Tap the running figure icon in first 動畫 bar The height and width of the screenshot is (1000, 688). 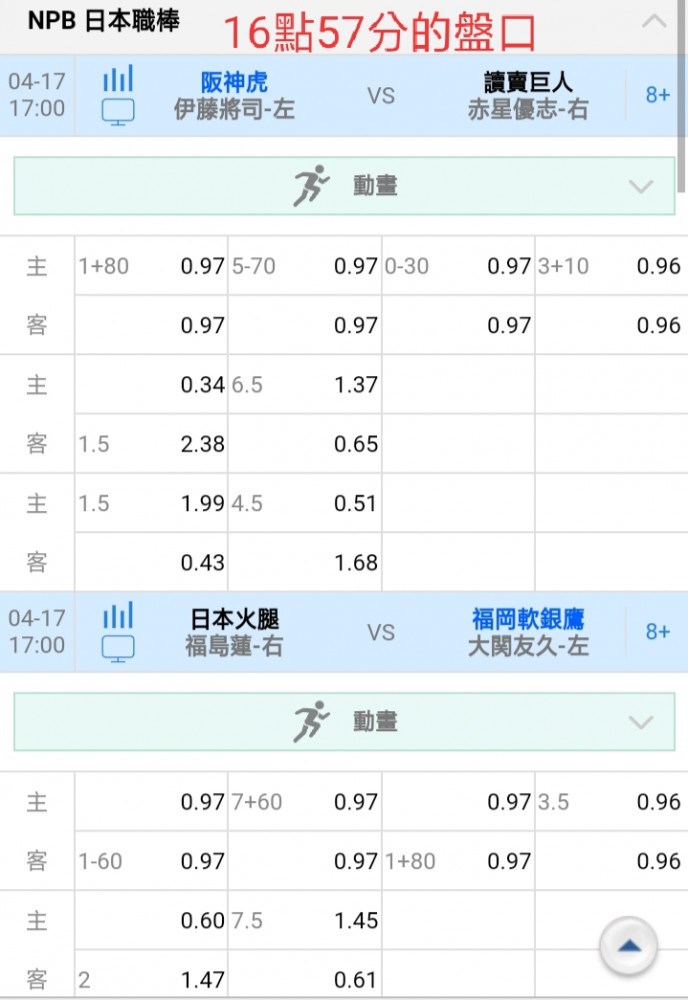pyautogui.click(x=311, y=186)
